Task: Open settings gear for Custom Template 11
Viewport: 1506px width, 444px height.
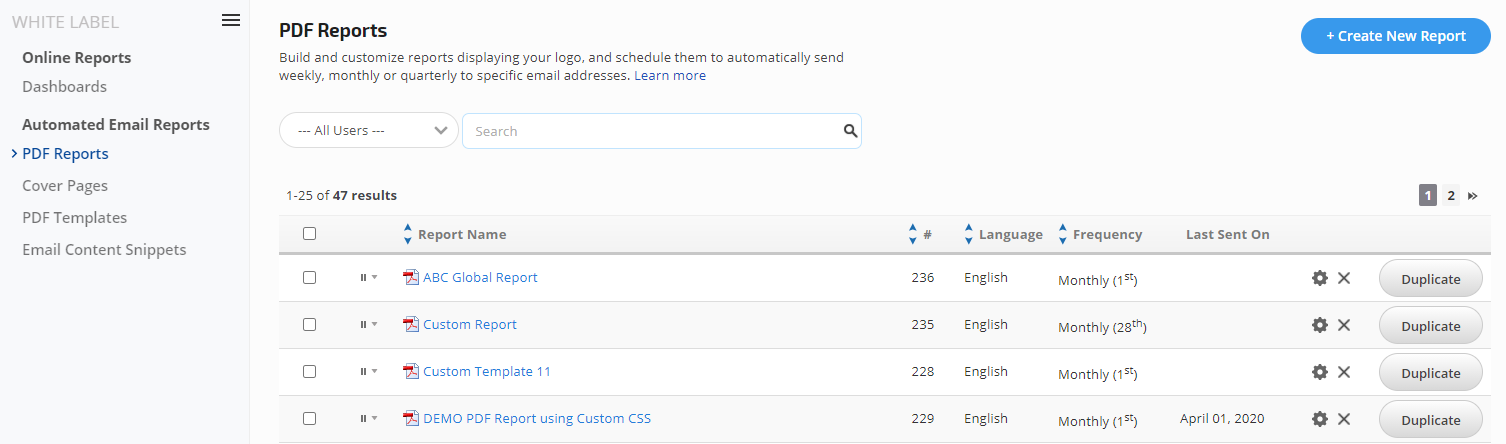Action: click(1319, 372)
